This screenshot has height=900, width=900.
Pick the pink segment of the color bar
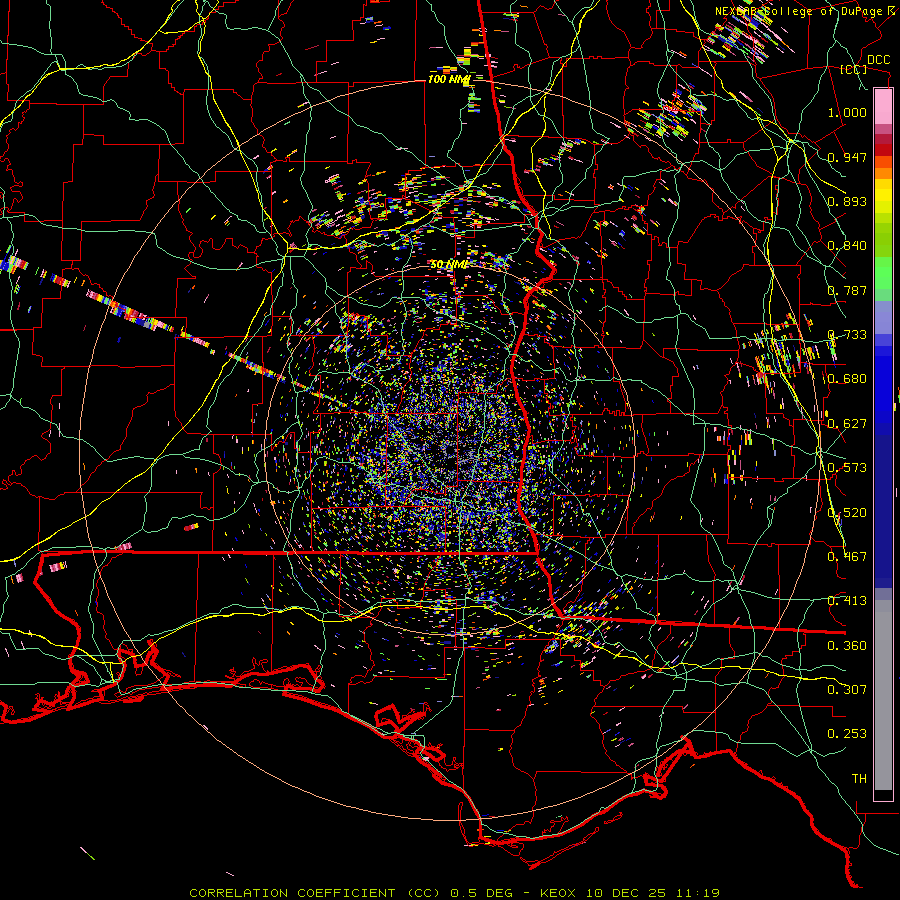[883, 107]
